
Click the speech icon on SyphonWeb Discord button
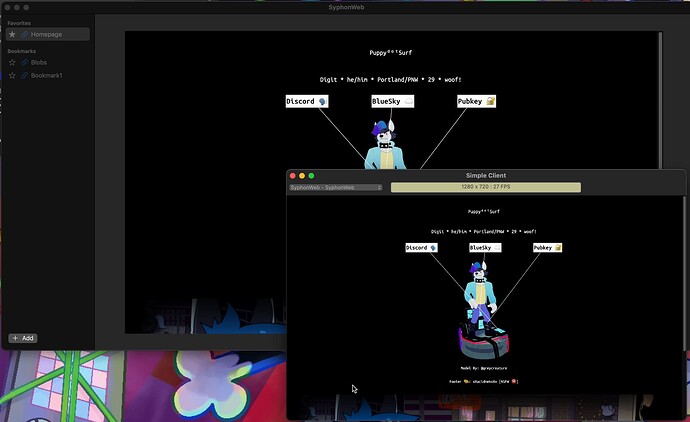[x=323, y=102]
